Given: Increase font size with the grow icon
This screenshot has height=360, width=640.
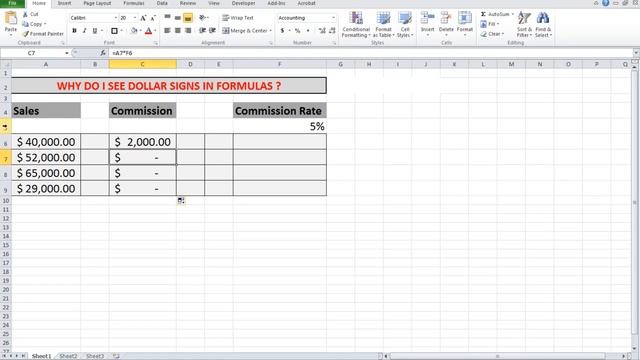Looking at the screenshot, I should point(143,18).
